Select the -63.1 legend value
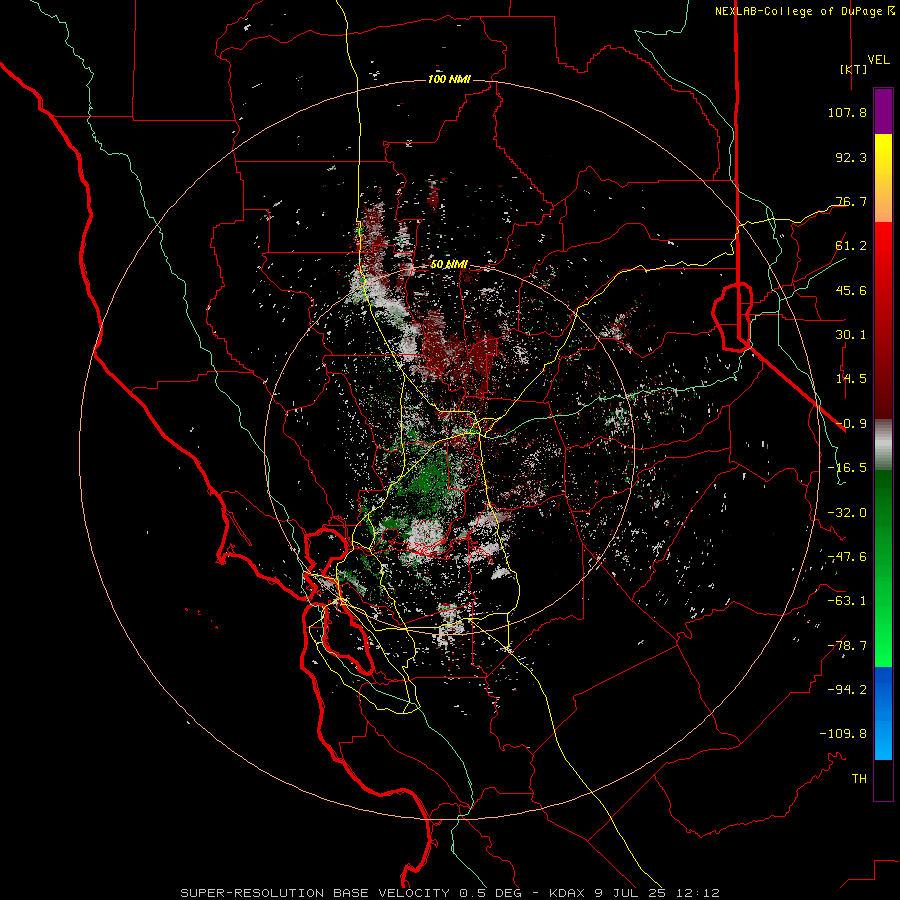The width and height of the screenshot is (900, 900). click(847, 601)
